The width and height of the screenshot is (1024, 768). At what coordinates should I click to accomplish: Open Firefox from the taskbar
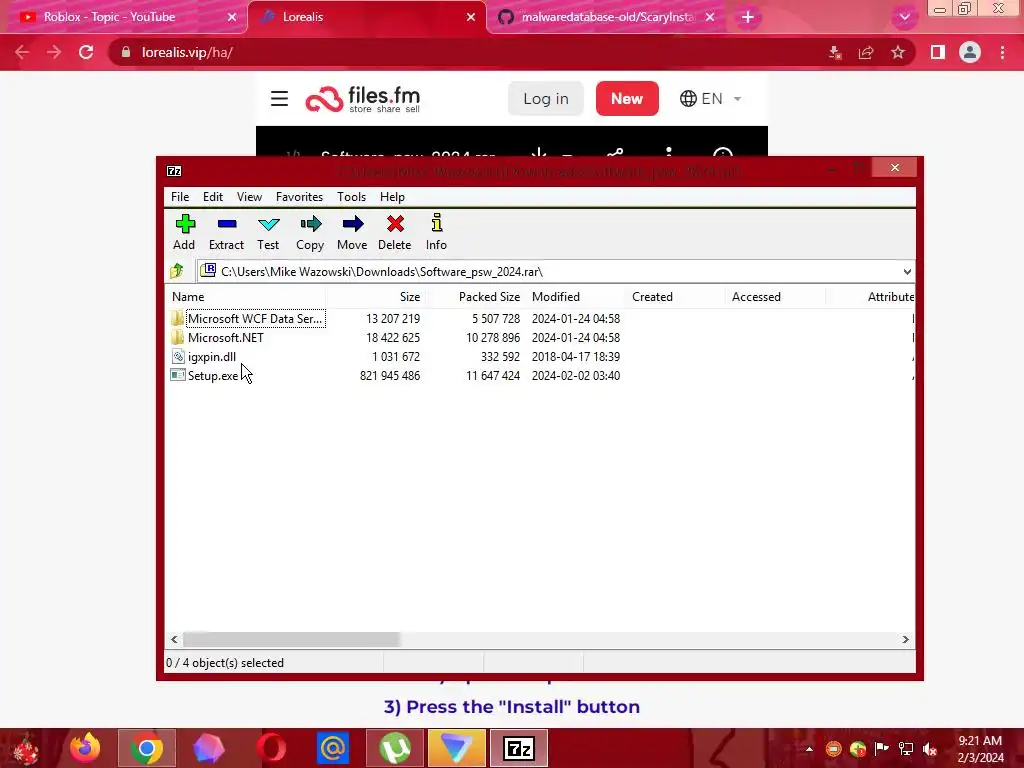85,748
